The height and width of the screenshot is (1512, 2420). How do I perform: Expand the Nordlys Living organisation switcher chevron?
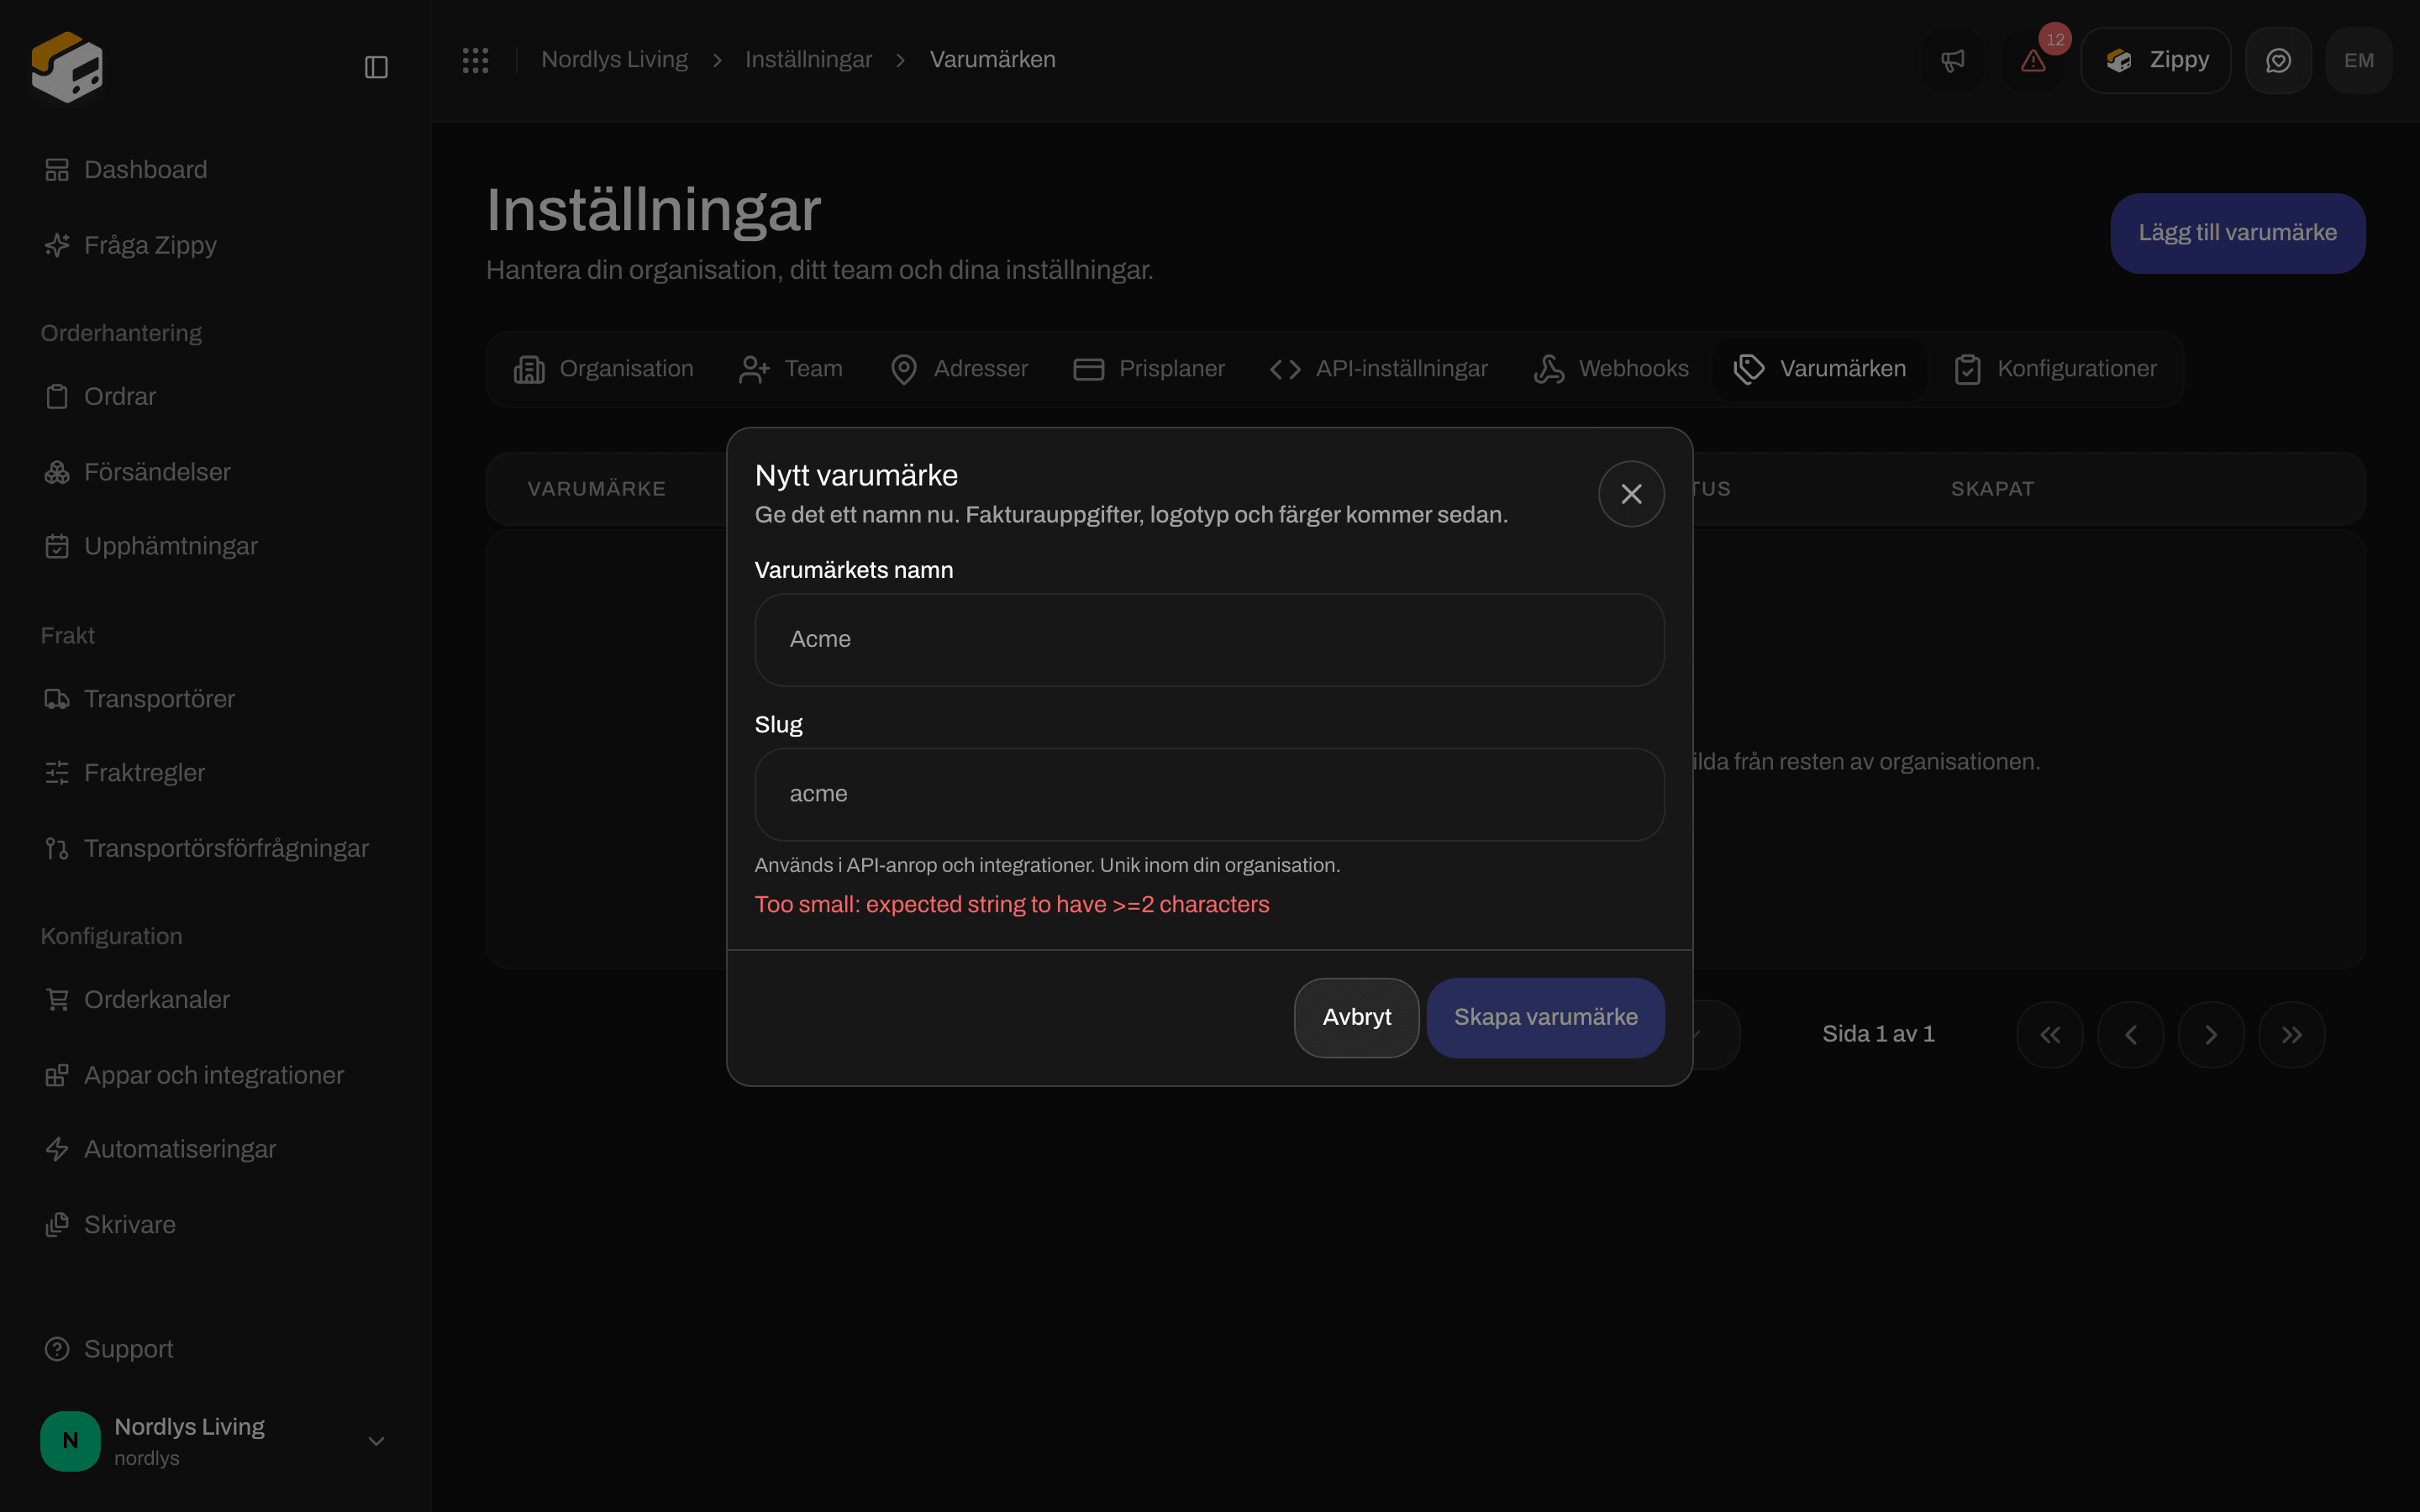(x=376, y=1441)
